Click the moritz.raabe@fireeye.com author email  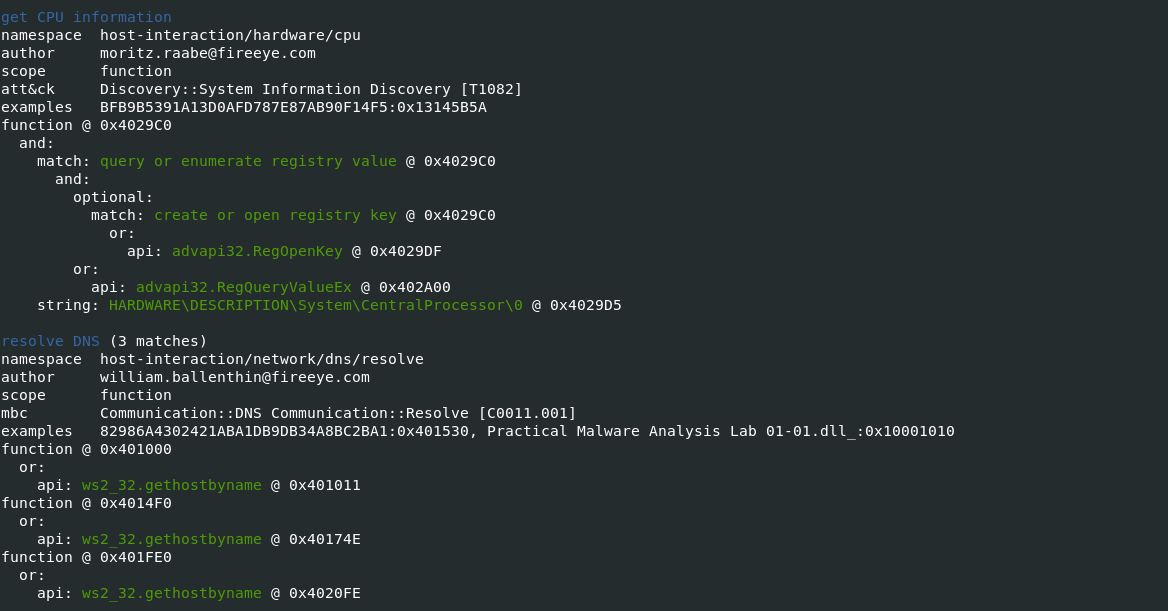[207, 53]
